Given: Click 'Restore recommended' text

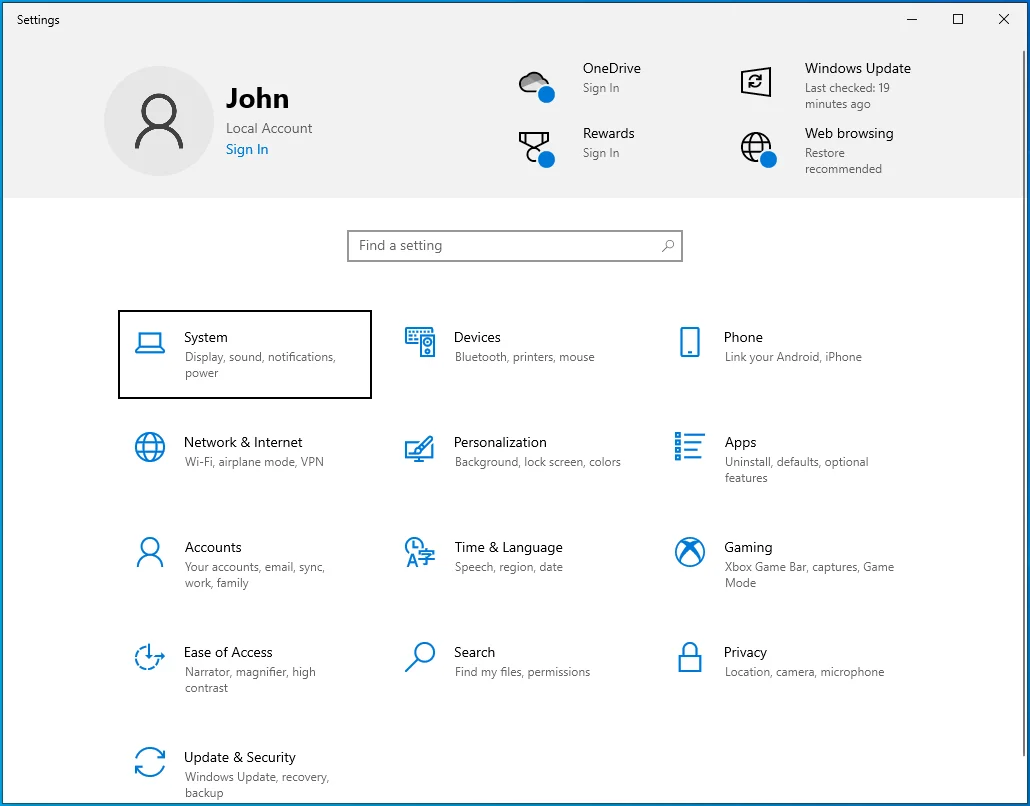Looking at the screenshot, I should click(843, 161).
